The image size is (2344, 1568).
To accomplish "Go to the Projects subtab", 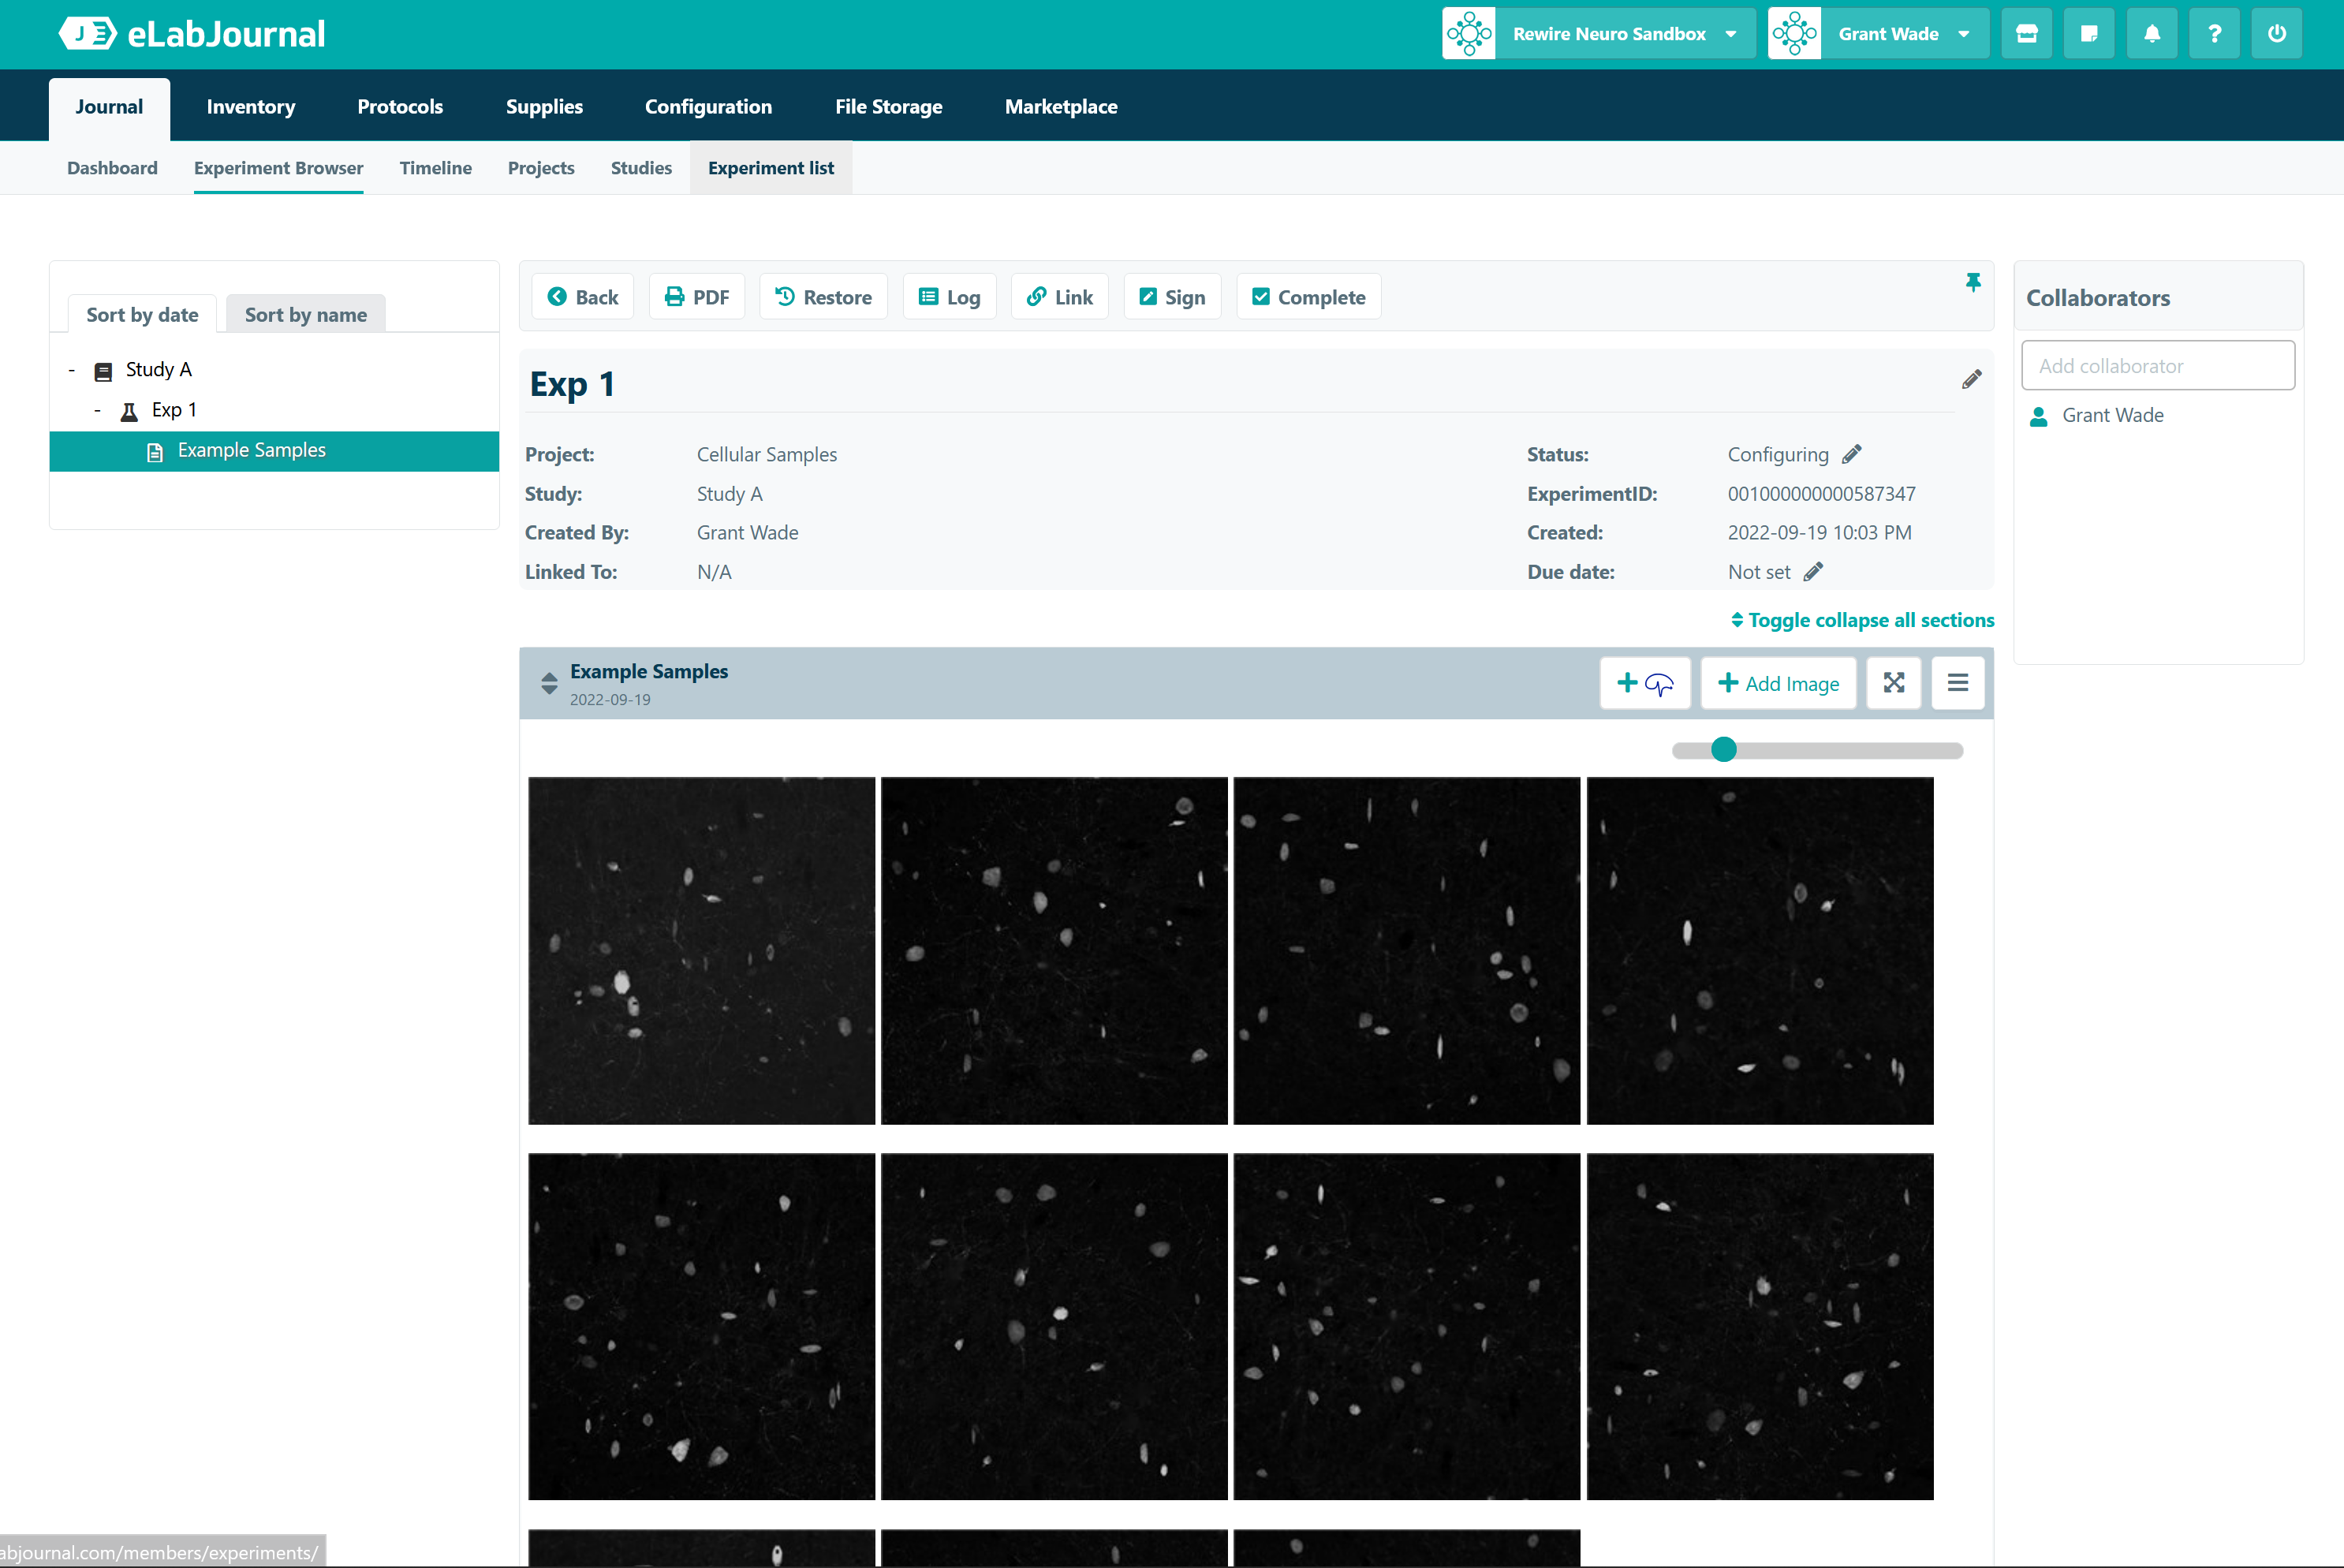I will click(541, 168).
